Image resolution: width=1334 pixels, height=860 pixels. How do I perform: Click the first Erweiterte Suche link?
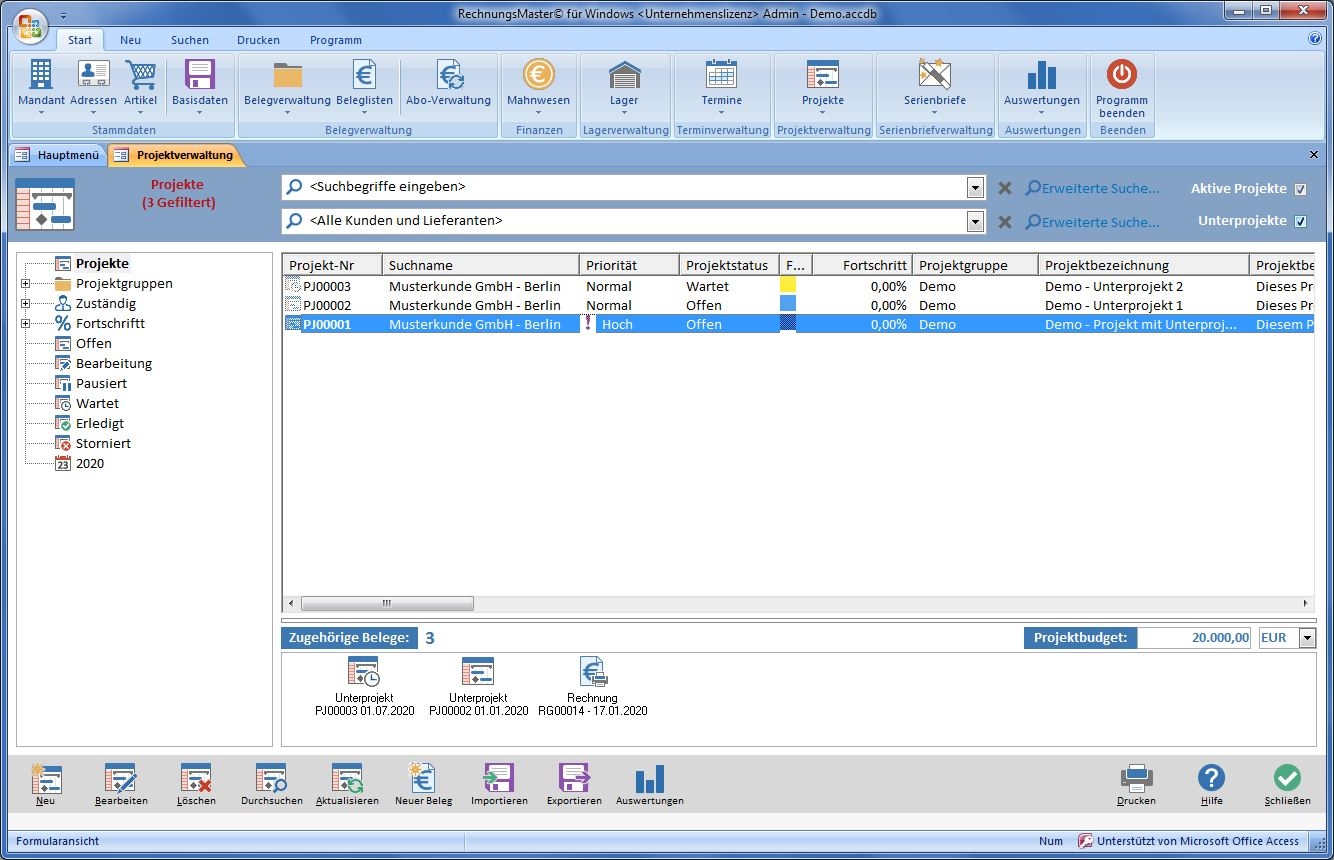coord(1092,188)
